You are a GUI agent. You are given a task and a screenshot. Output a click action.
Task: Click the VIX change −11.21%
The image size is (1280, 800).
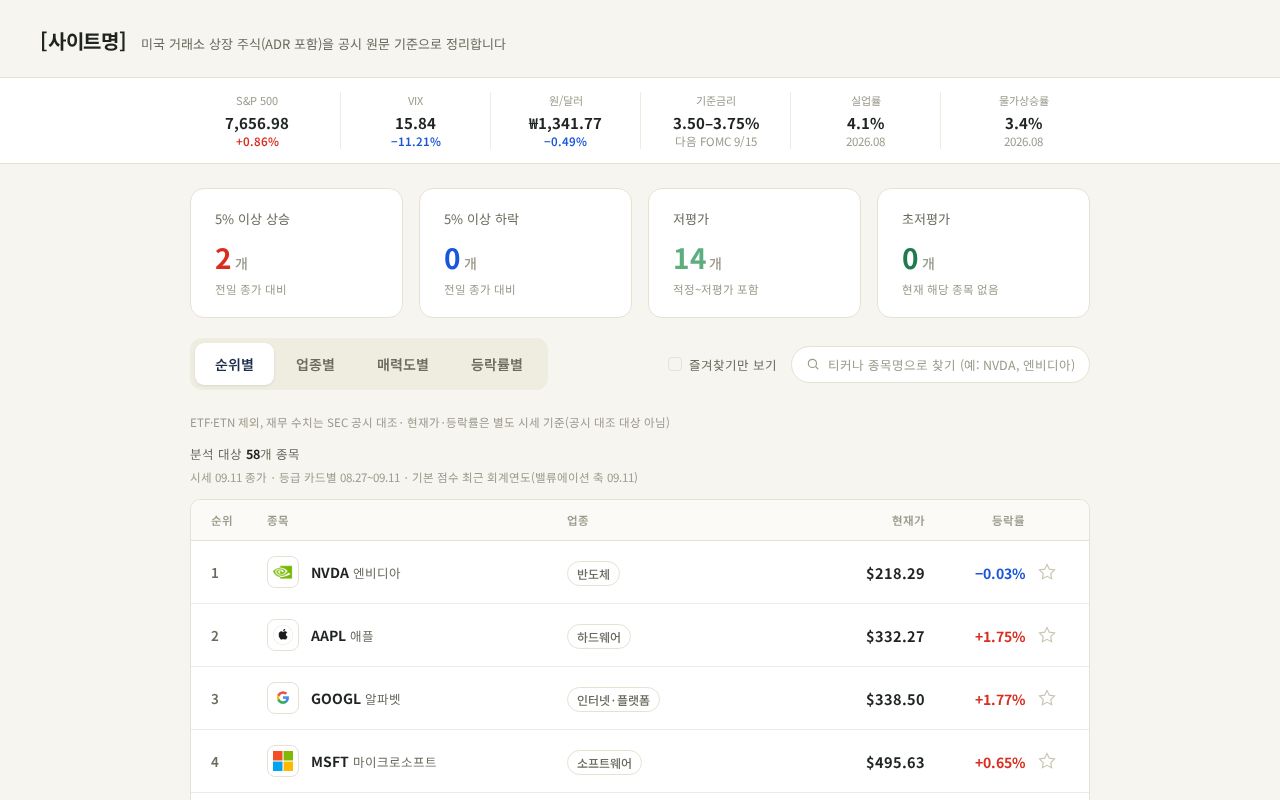[x=415, y=142]
